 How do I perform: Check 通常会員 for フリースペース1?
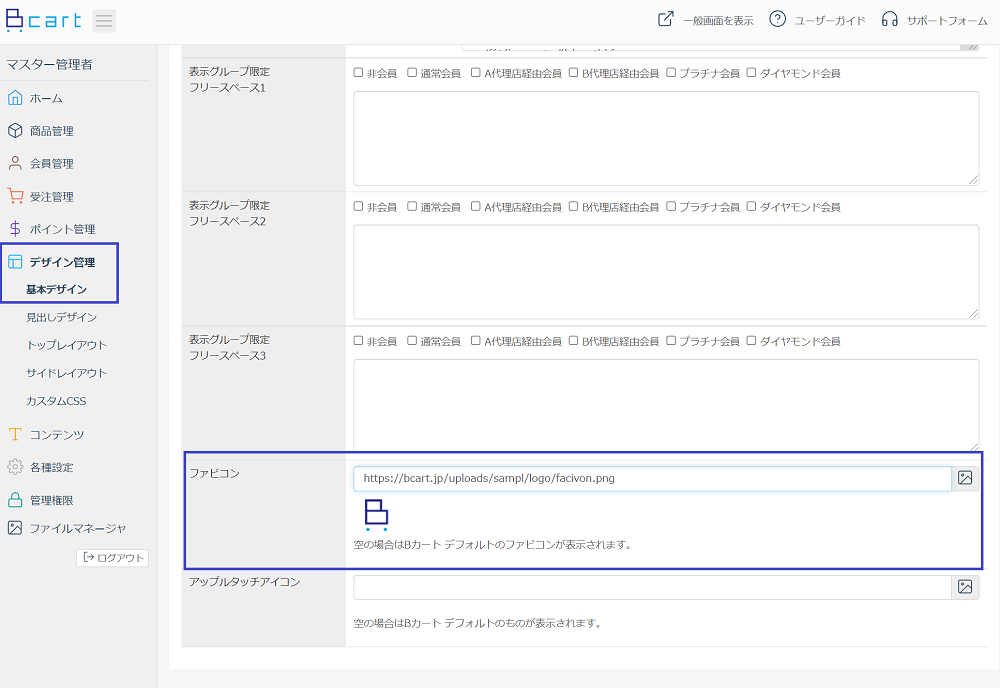click(x=412, y=73)
